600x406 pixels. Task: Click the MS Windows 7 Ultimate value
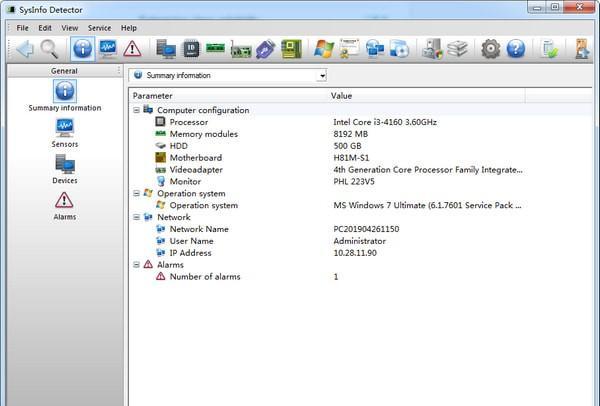pyautogui.click(x=427, y=205)
